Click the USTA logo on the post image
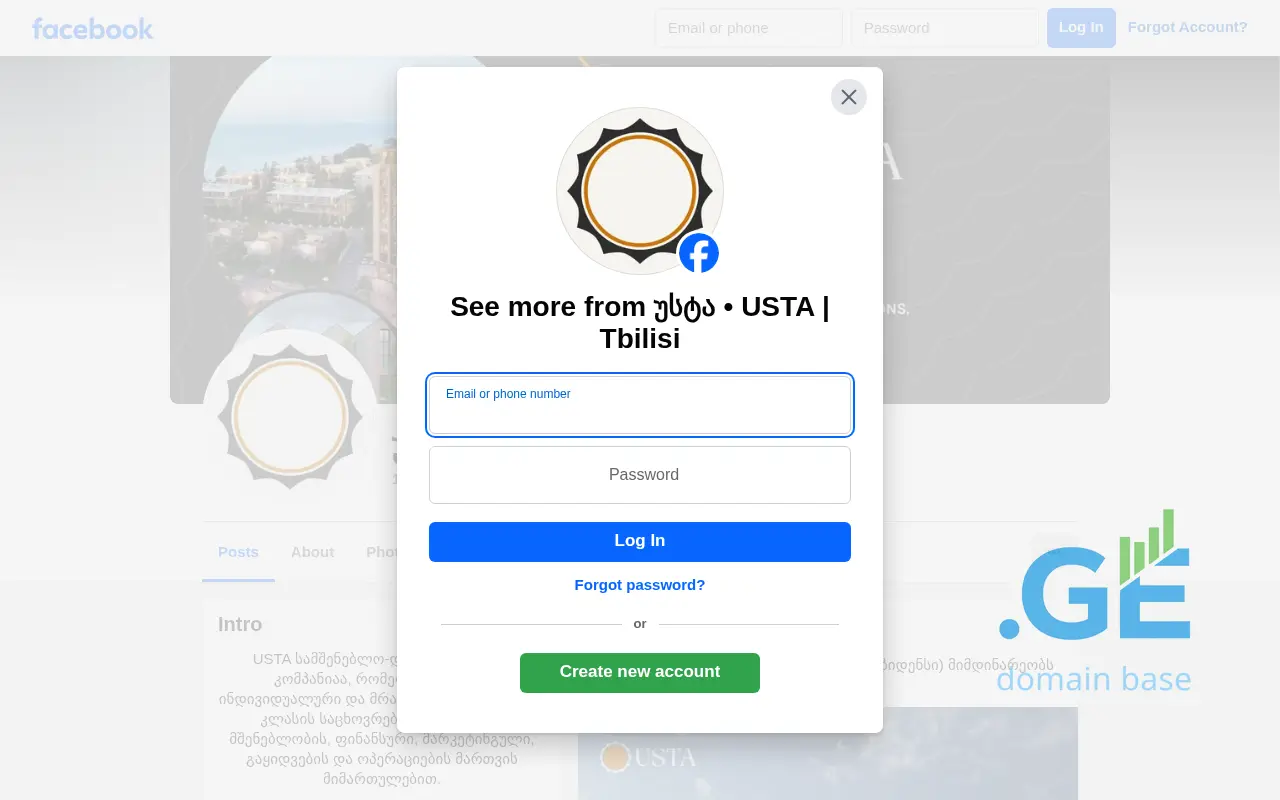Screen dimensions: 1280x800 [x=648, y=757]
